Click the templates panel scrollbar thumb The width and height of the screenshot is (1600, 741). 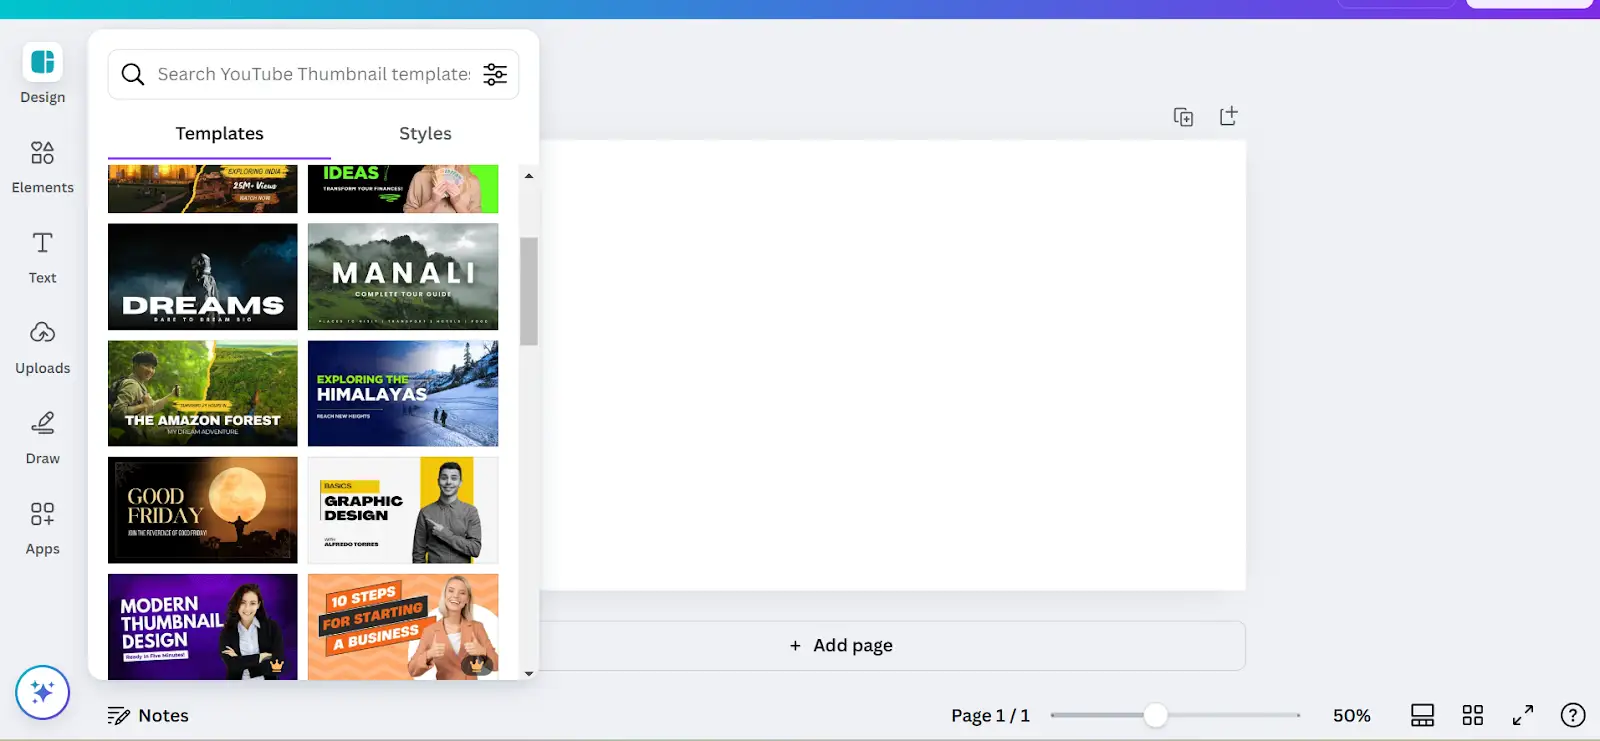tap(529, 291)
